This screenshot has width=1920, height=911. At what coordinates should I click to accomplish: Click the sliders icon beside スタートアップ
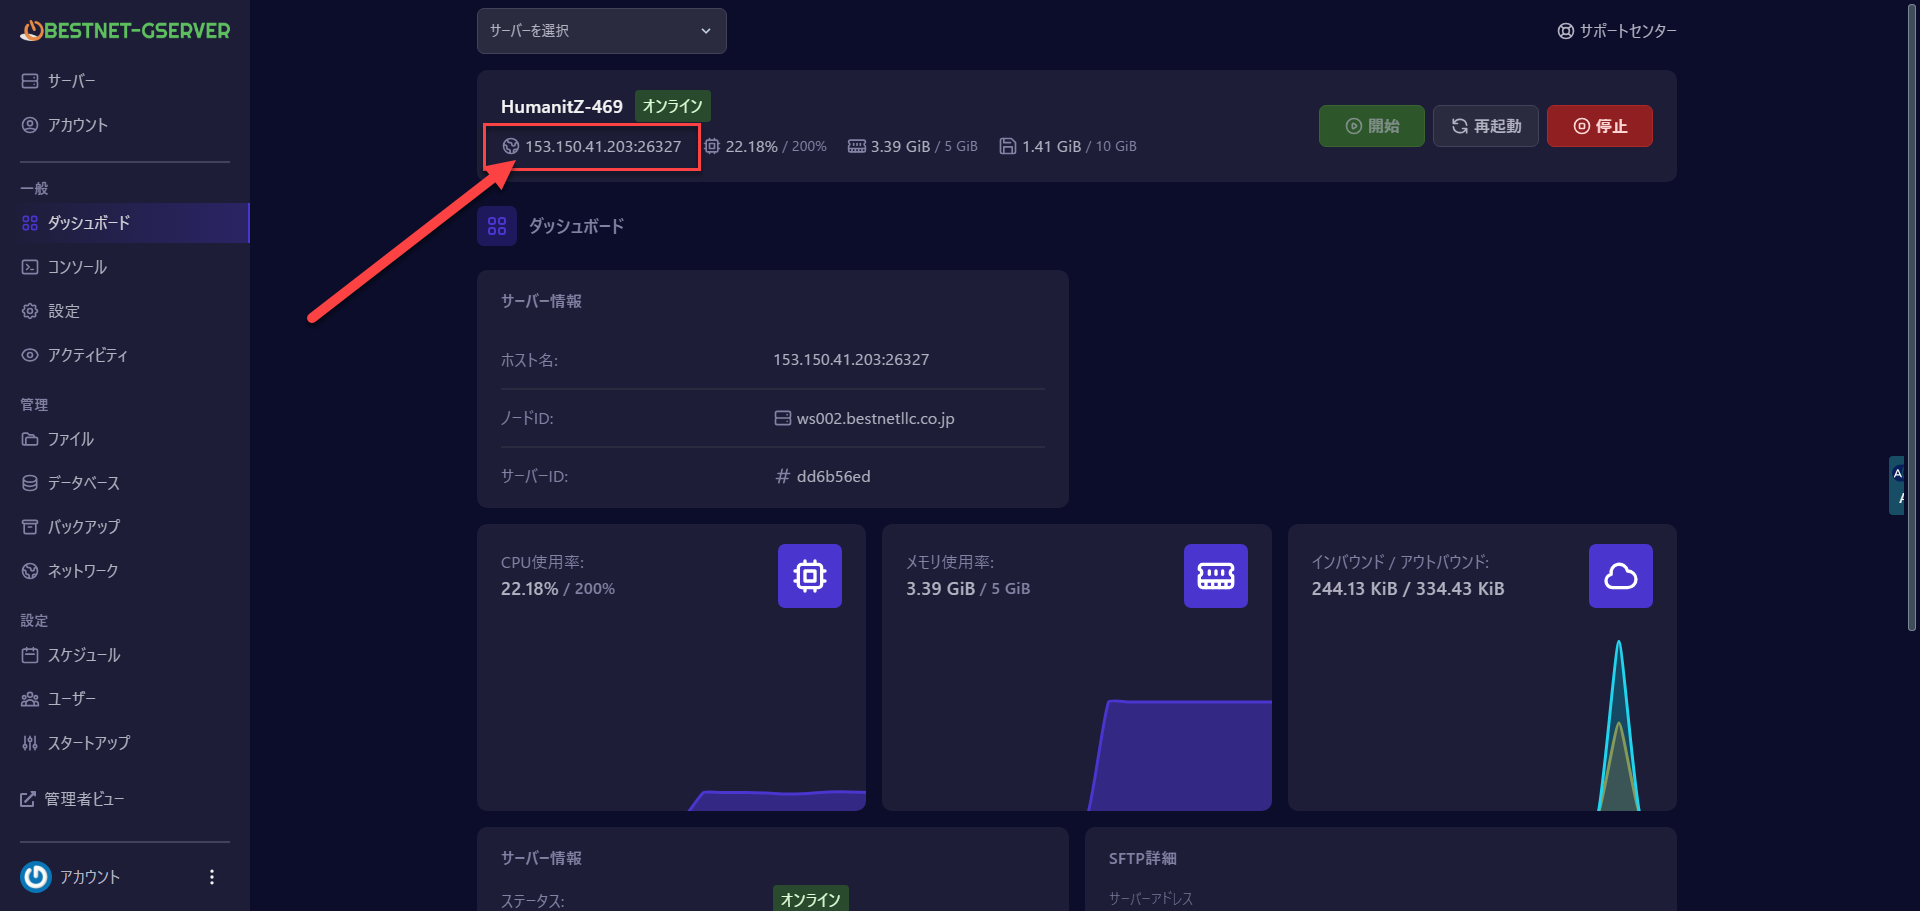[30, 743]
